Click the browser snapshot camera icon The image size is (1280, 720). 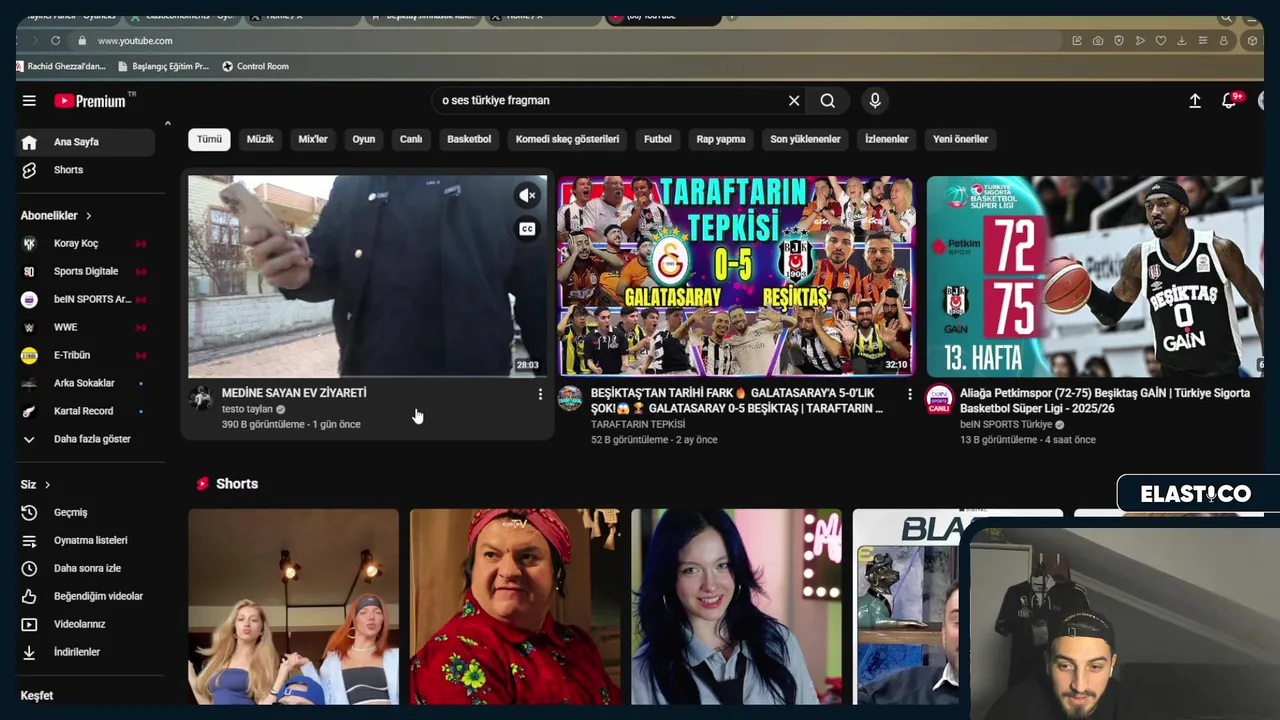[1098, 41]
